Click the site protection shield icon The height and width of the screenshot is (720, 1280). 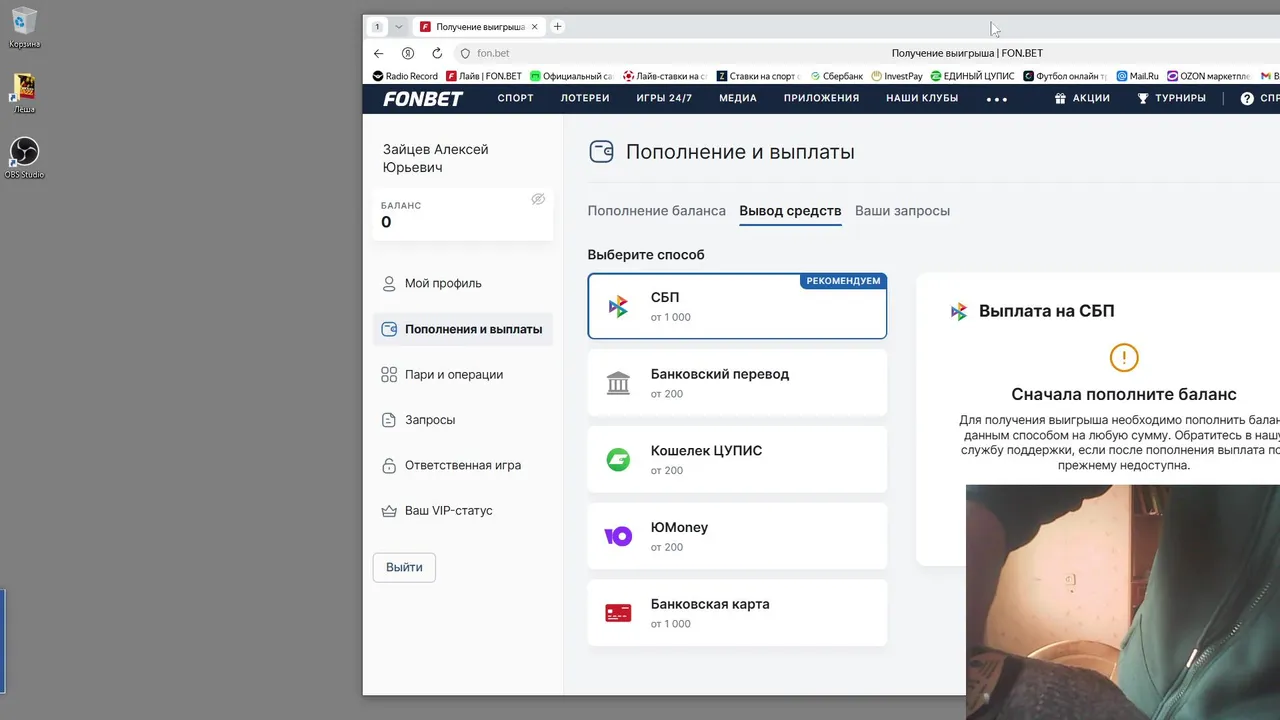click(x=465, y=53)
